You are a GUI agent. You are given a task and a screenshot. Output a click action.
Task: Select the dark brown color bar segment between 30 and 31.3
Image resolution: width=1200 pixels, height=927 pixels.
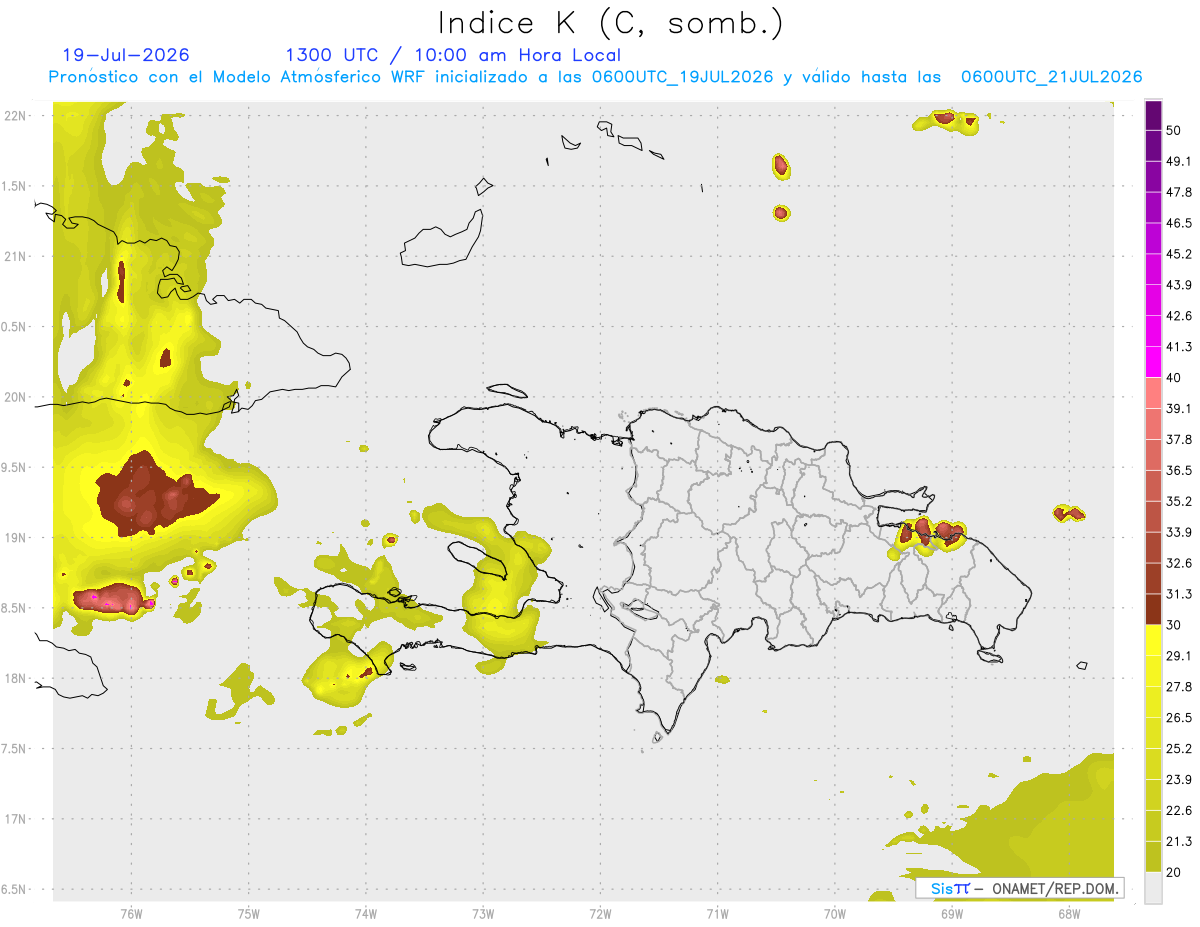[x=1153, y=609]
